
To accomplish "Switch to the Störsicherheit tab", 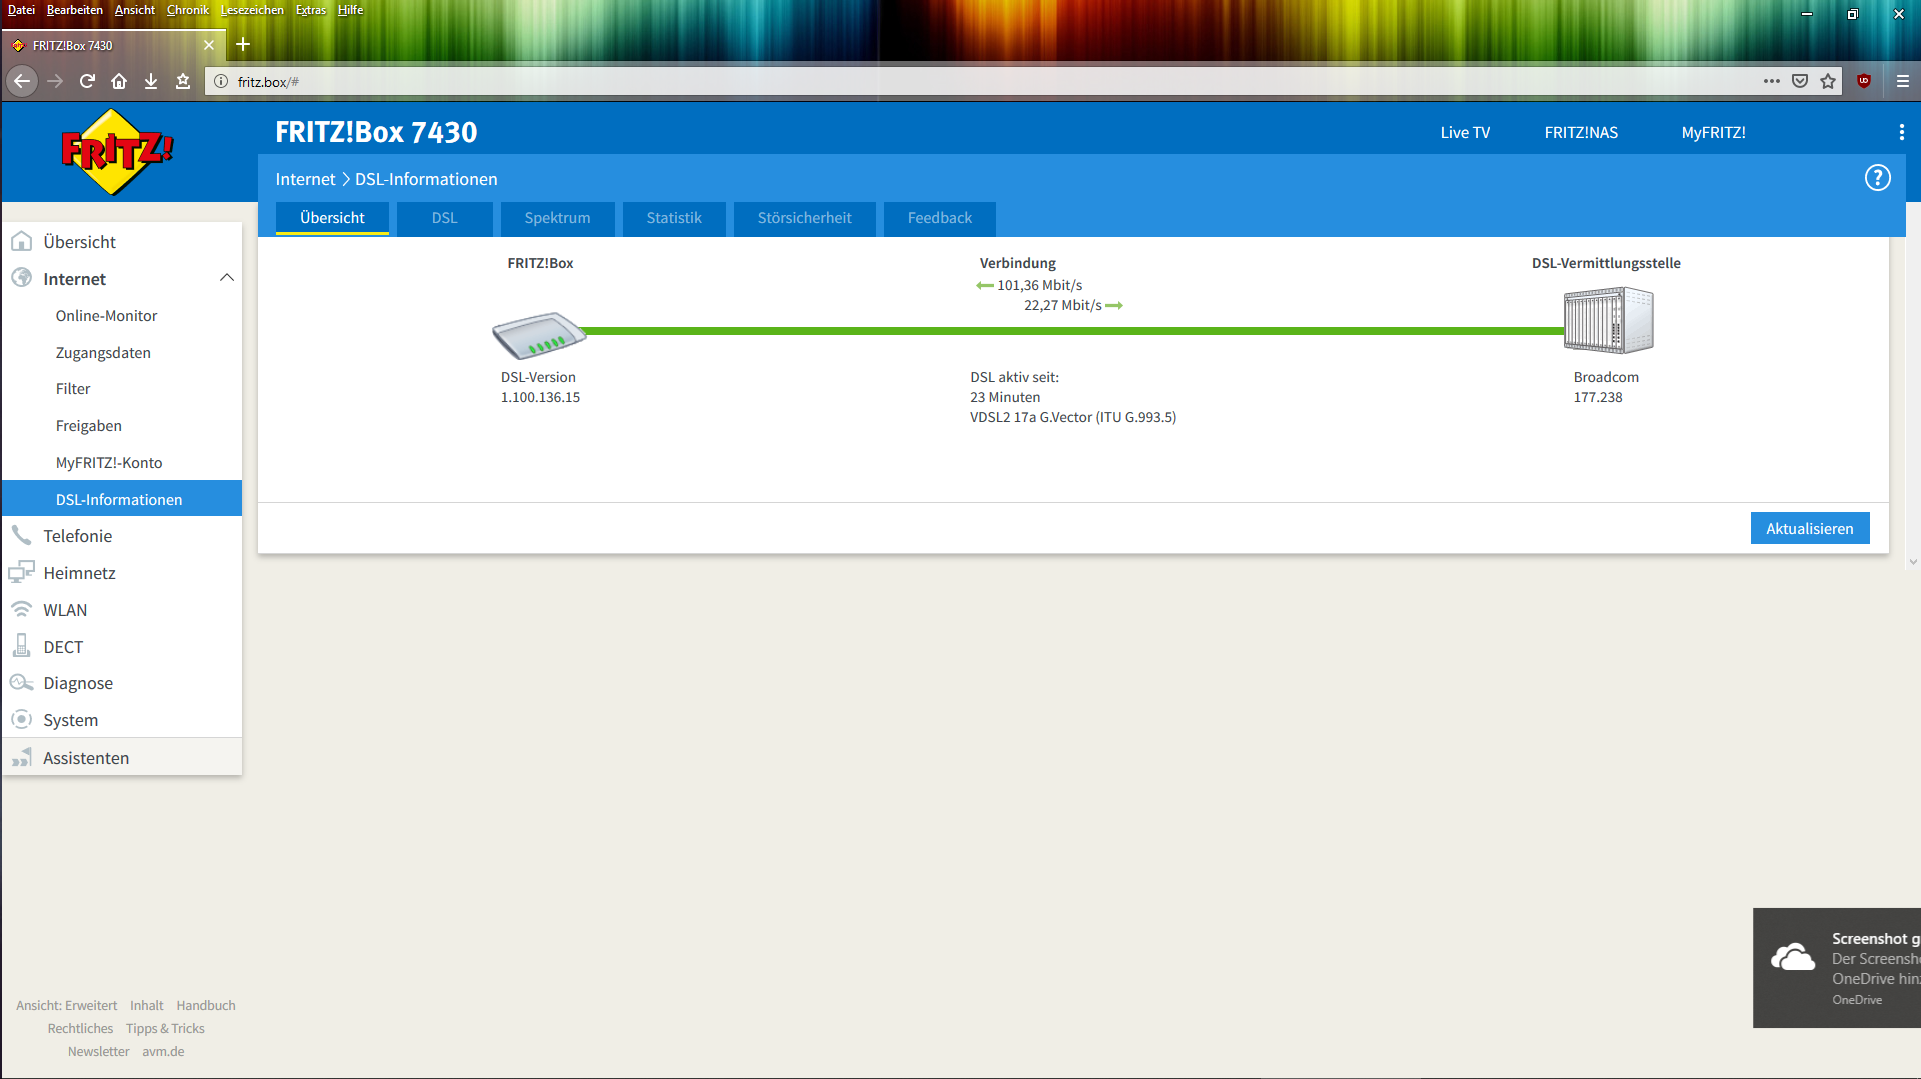I will [804, 218].
